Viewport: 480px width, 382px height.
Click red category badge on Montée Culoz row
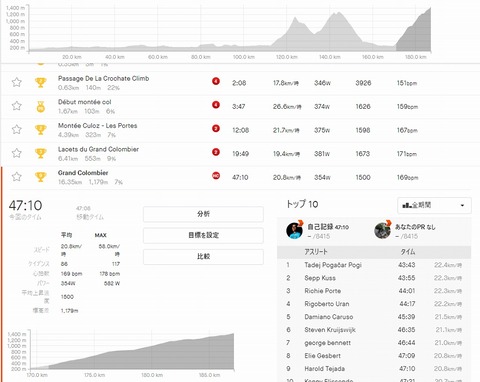(x=216, y=128)
